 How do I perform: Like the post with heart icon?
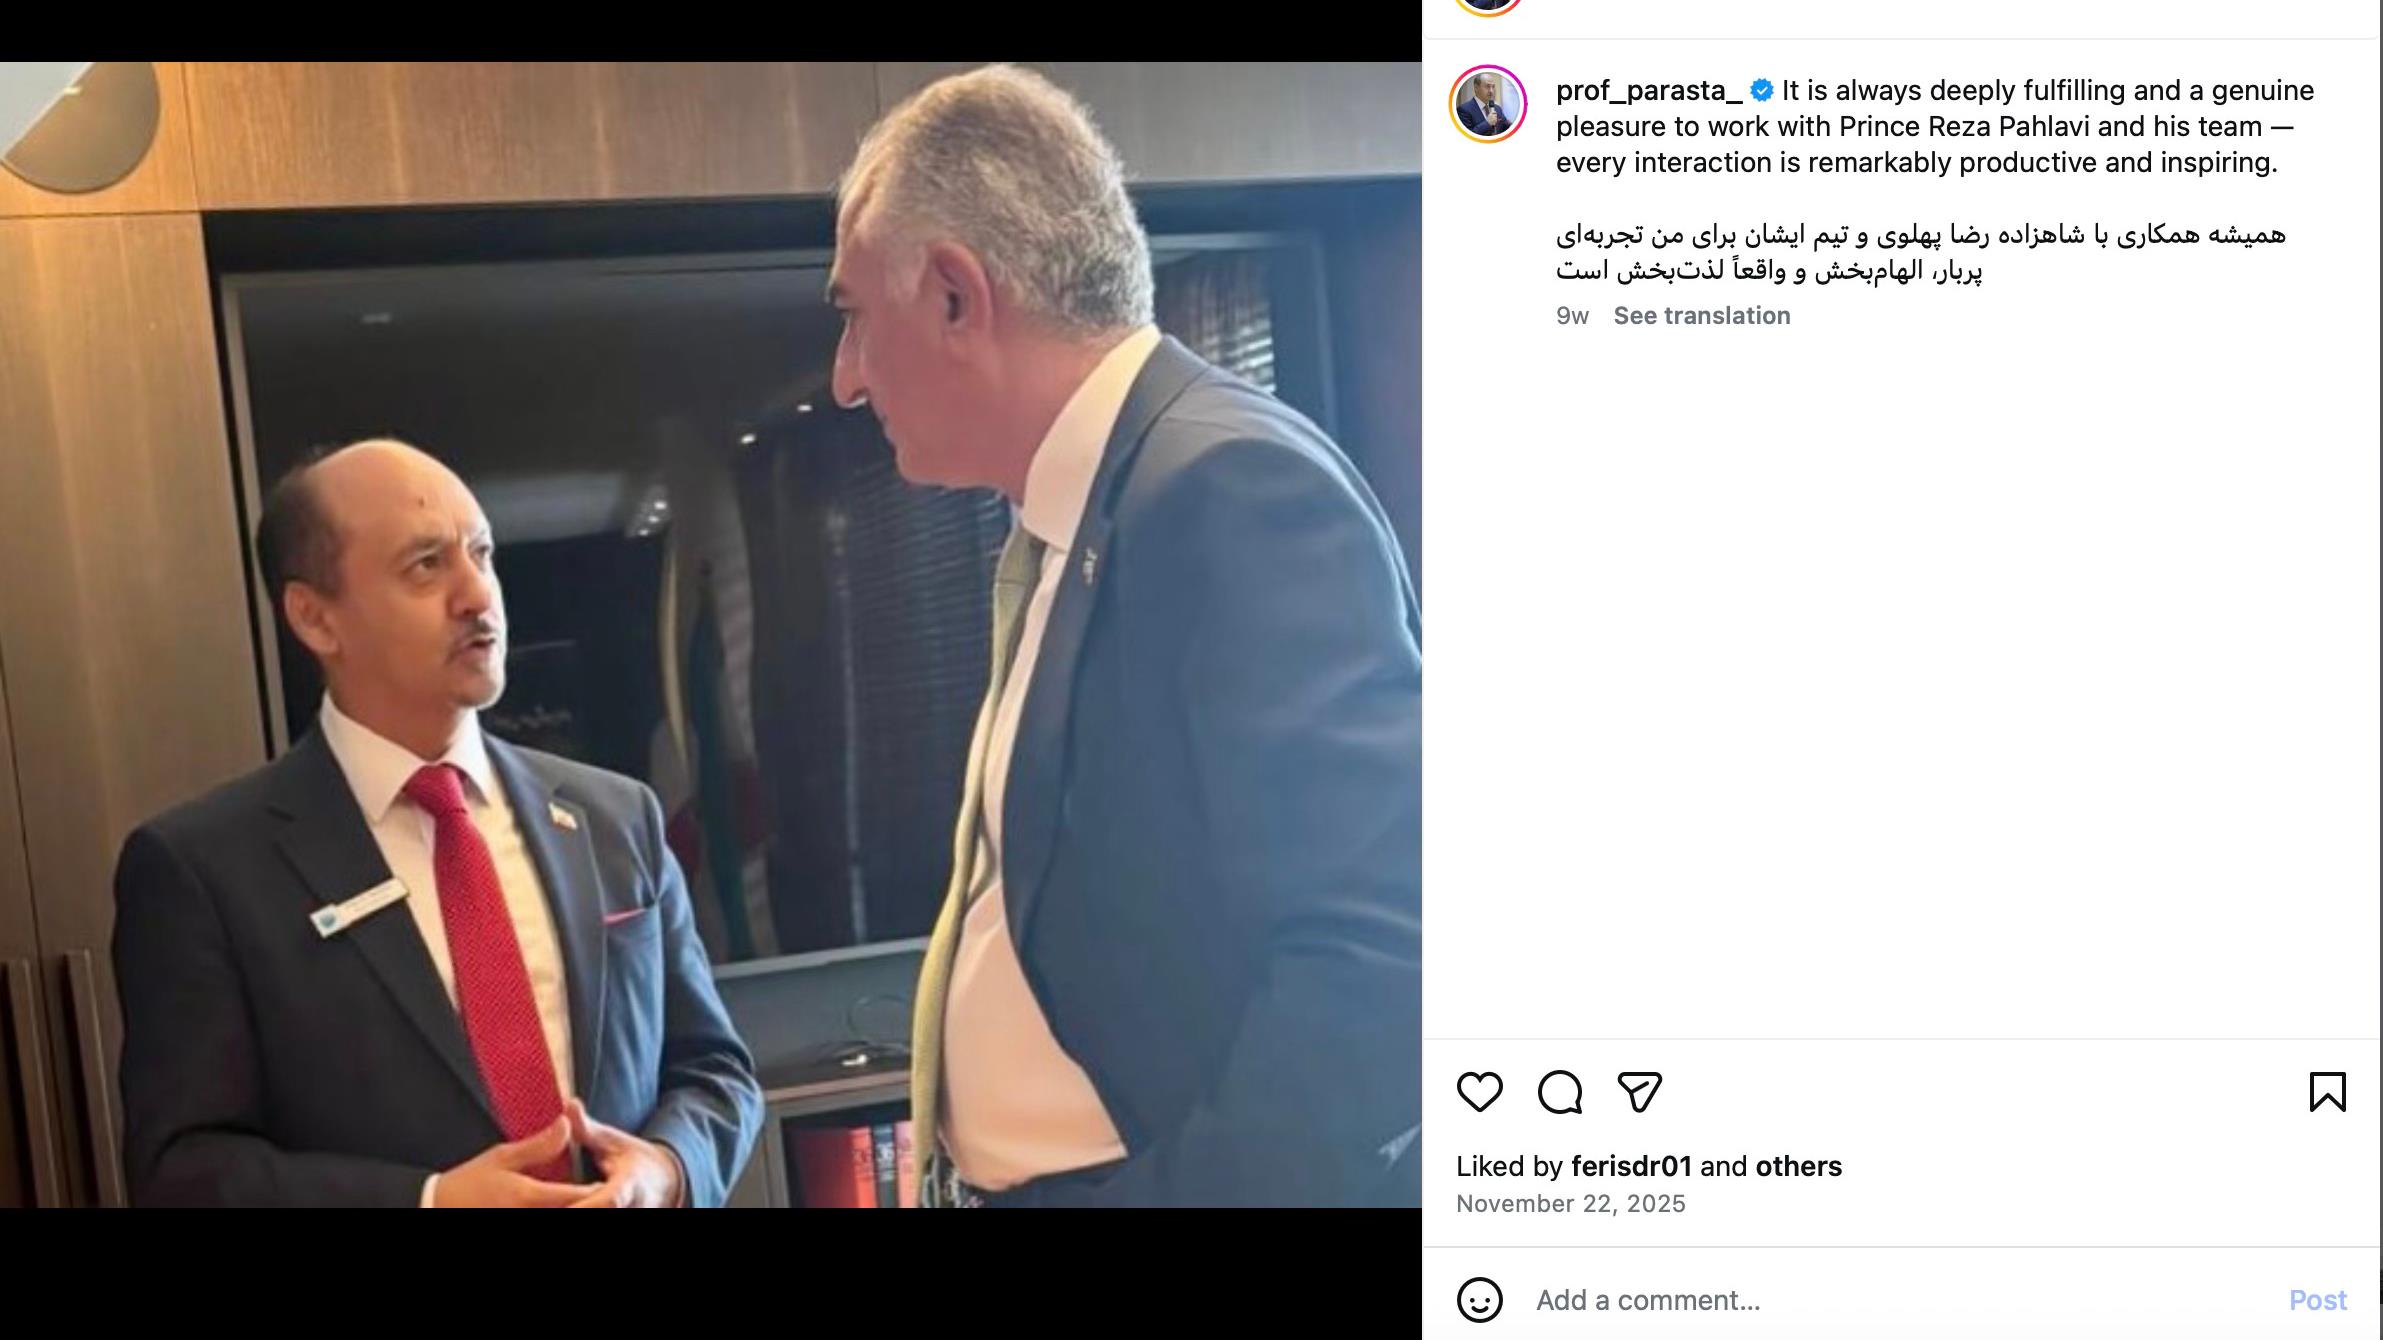pyautogui.click(x=1479, y=1091)
